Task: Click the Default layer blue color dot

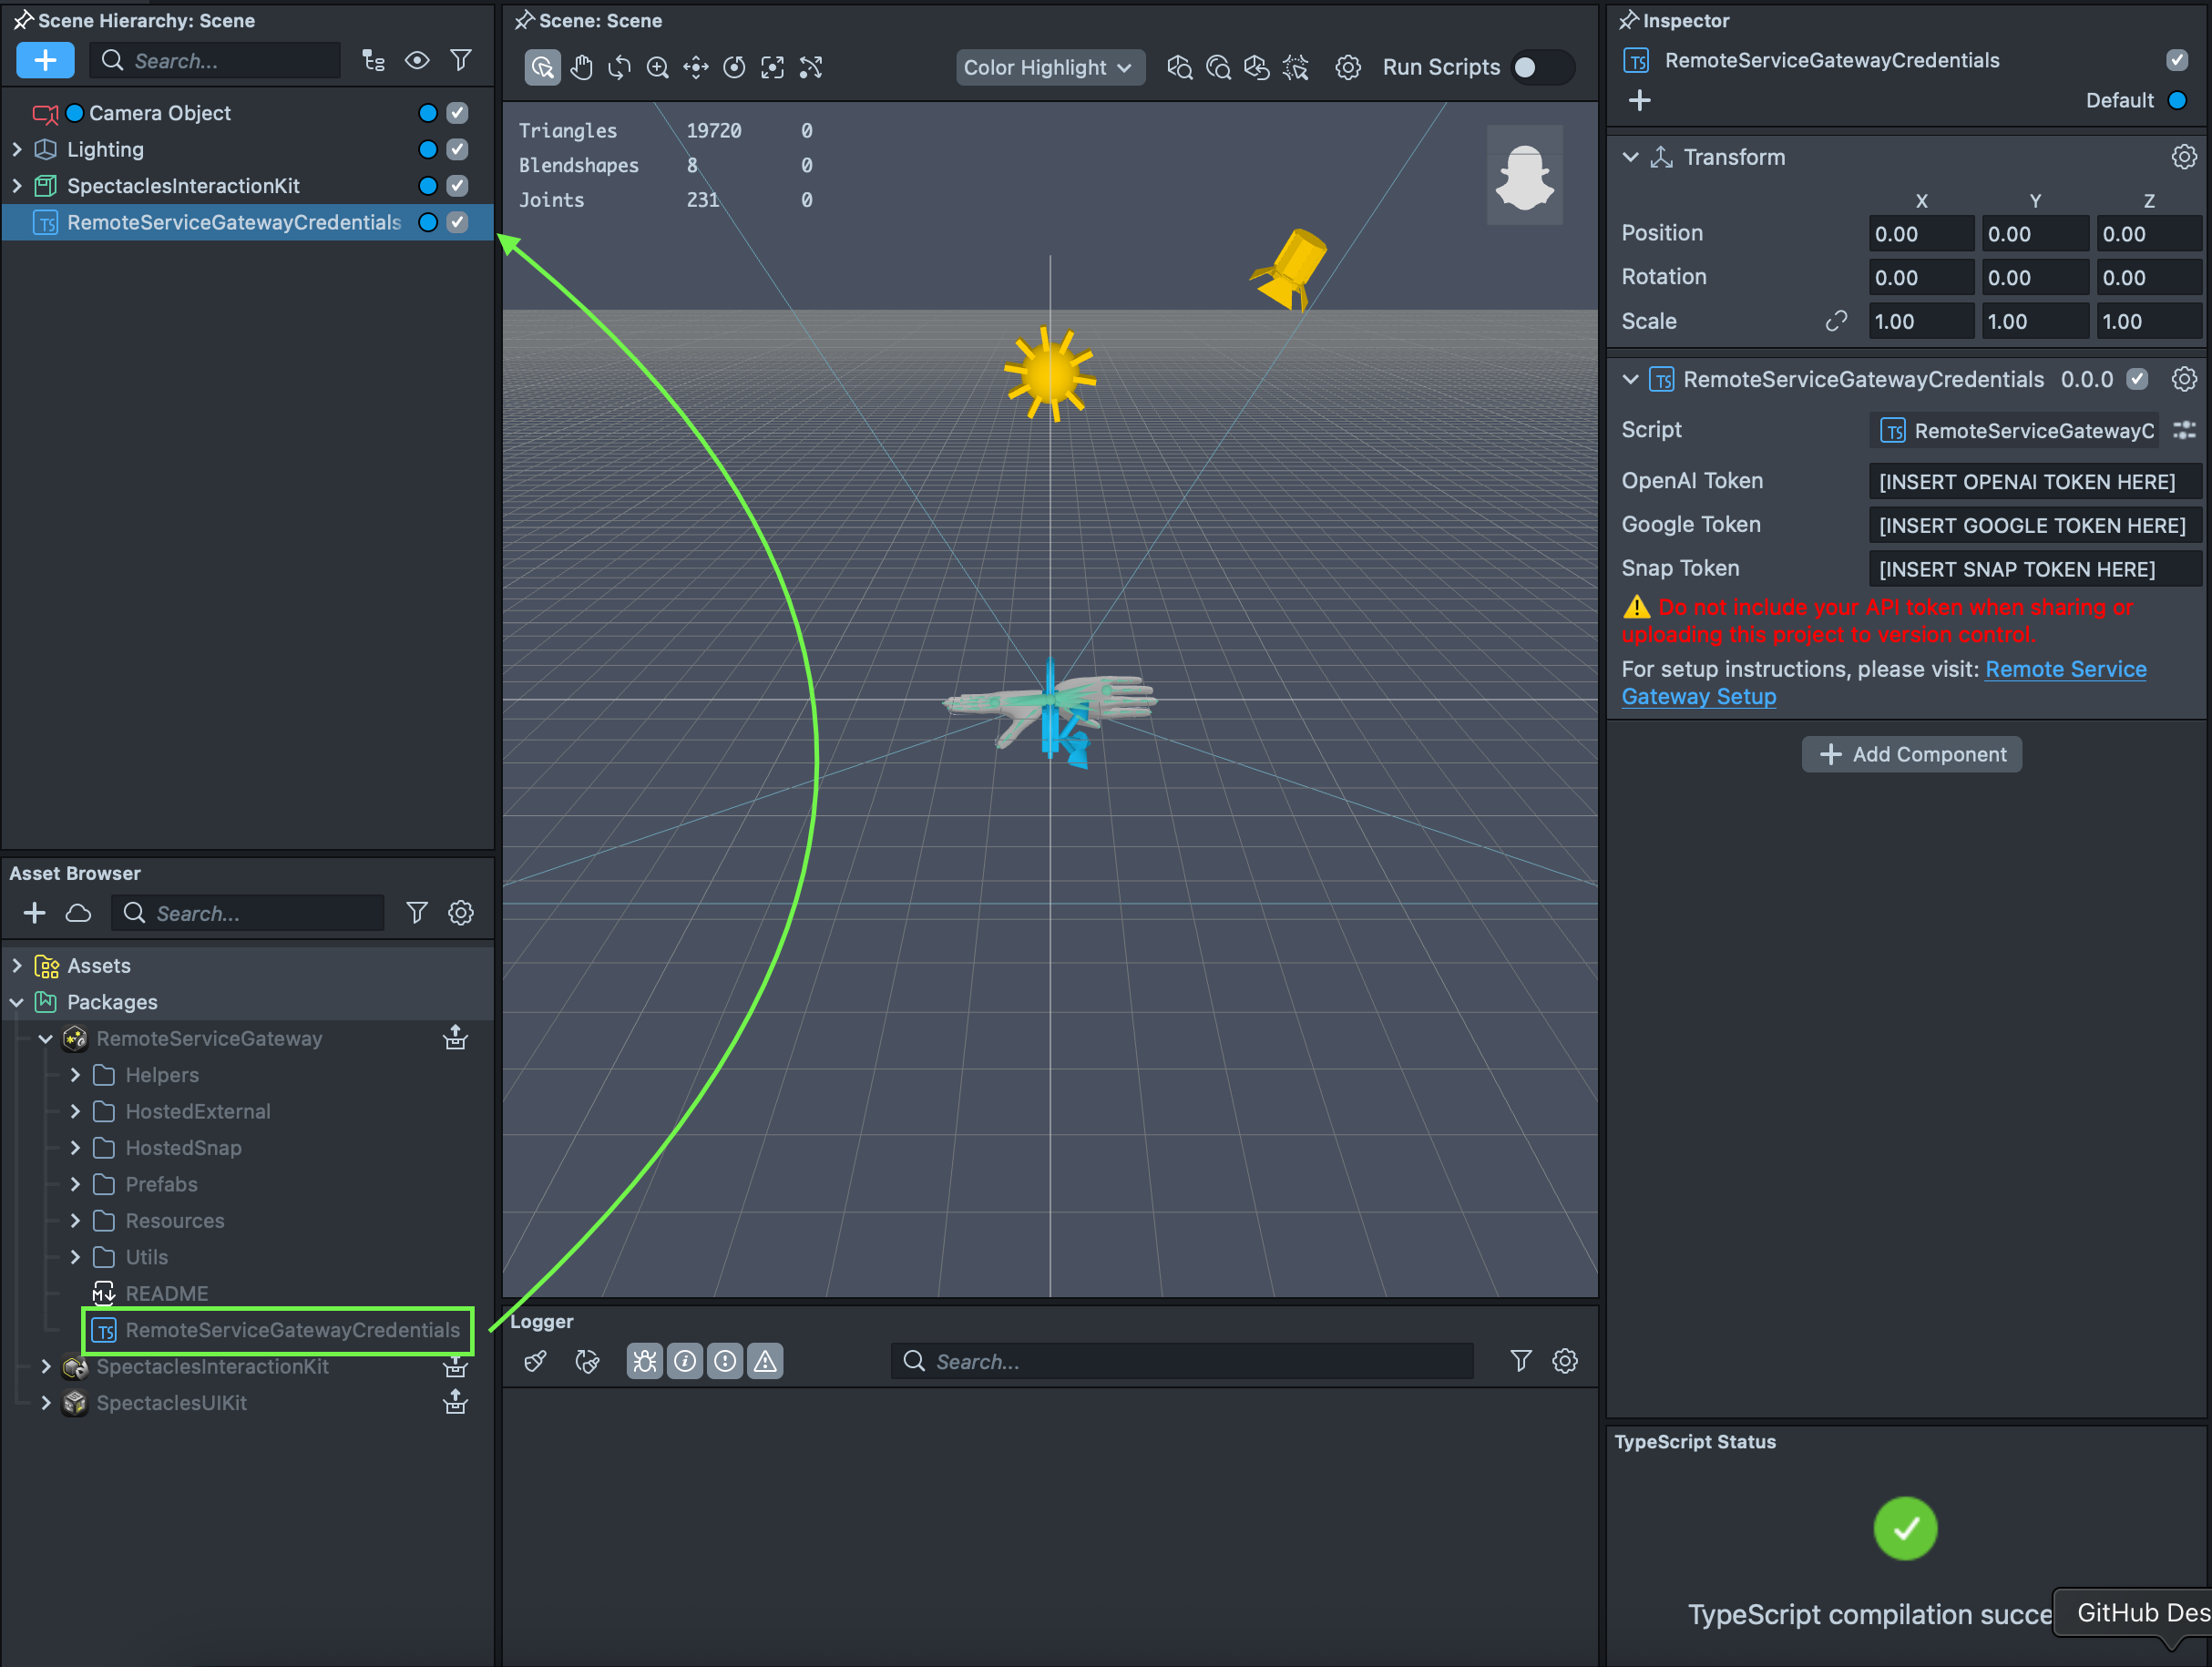Action: pos(2176,101)
